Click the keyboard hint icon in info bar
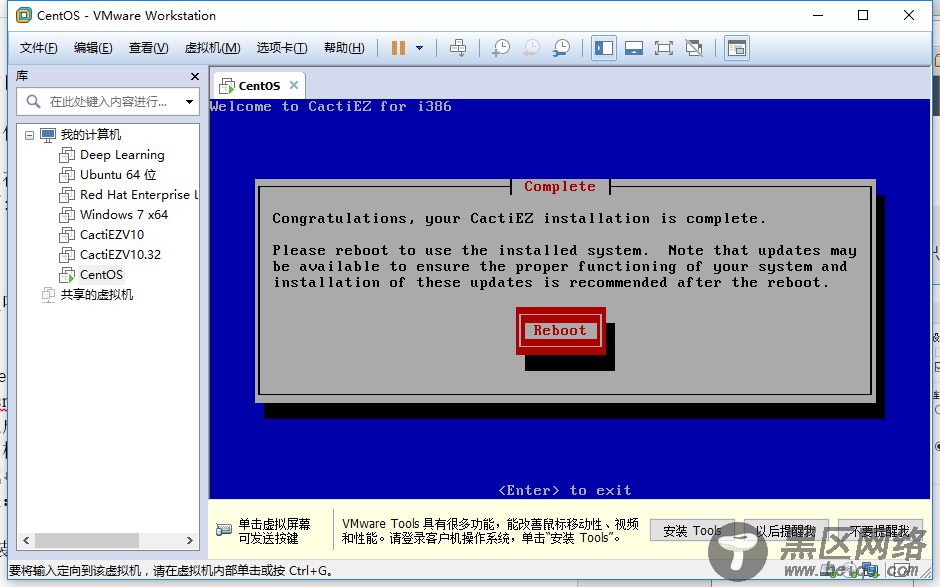The height and width of the screenshot is (587, 940). 224,530
